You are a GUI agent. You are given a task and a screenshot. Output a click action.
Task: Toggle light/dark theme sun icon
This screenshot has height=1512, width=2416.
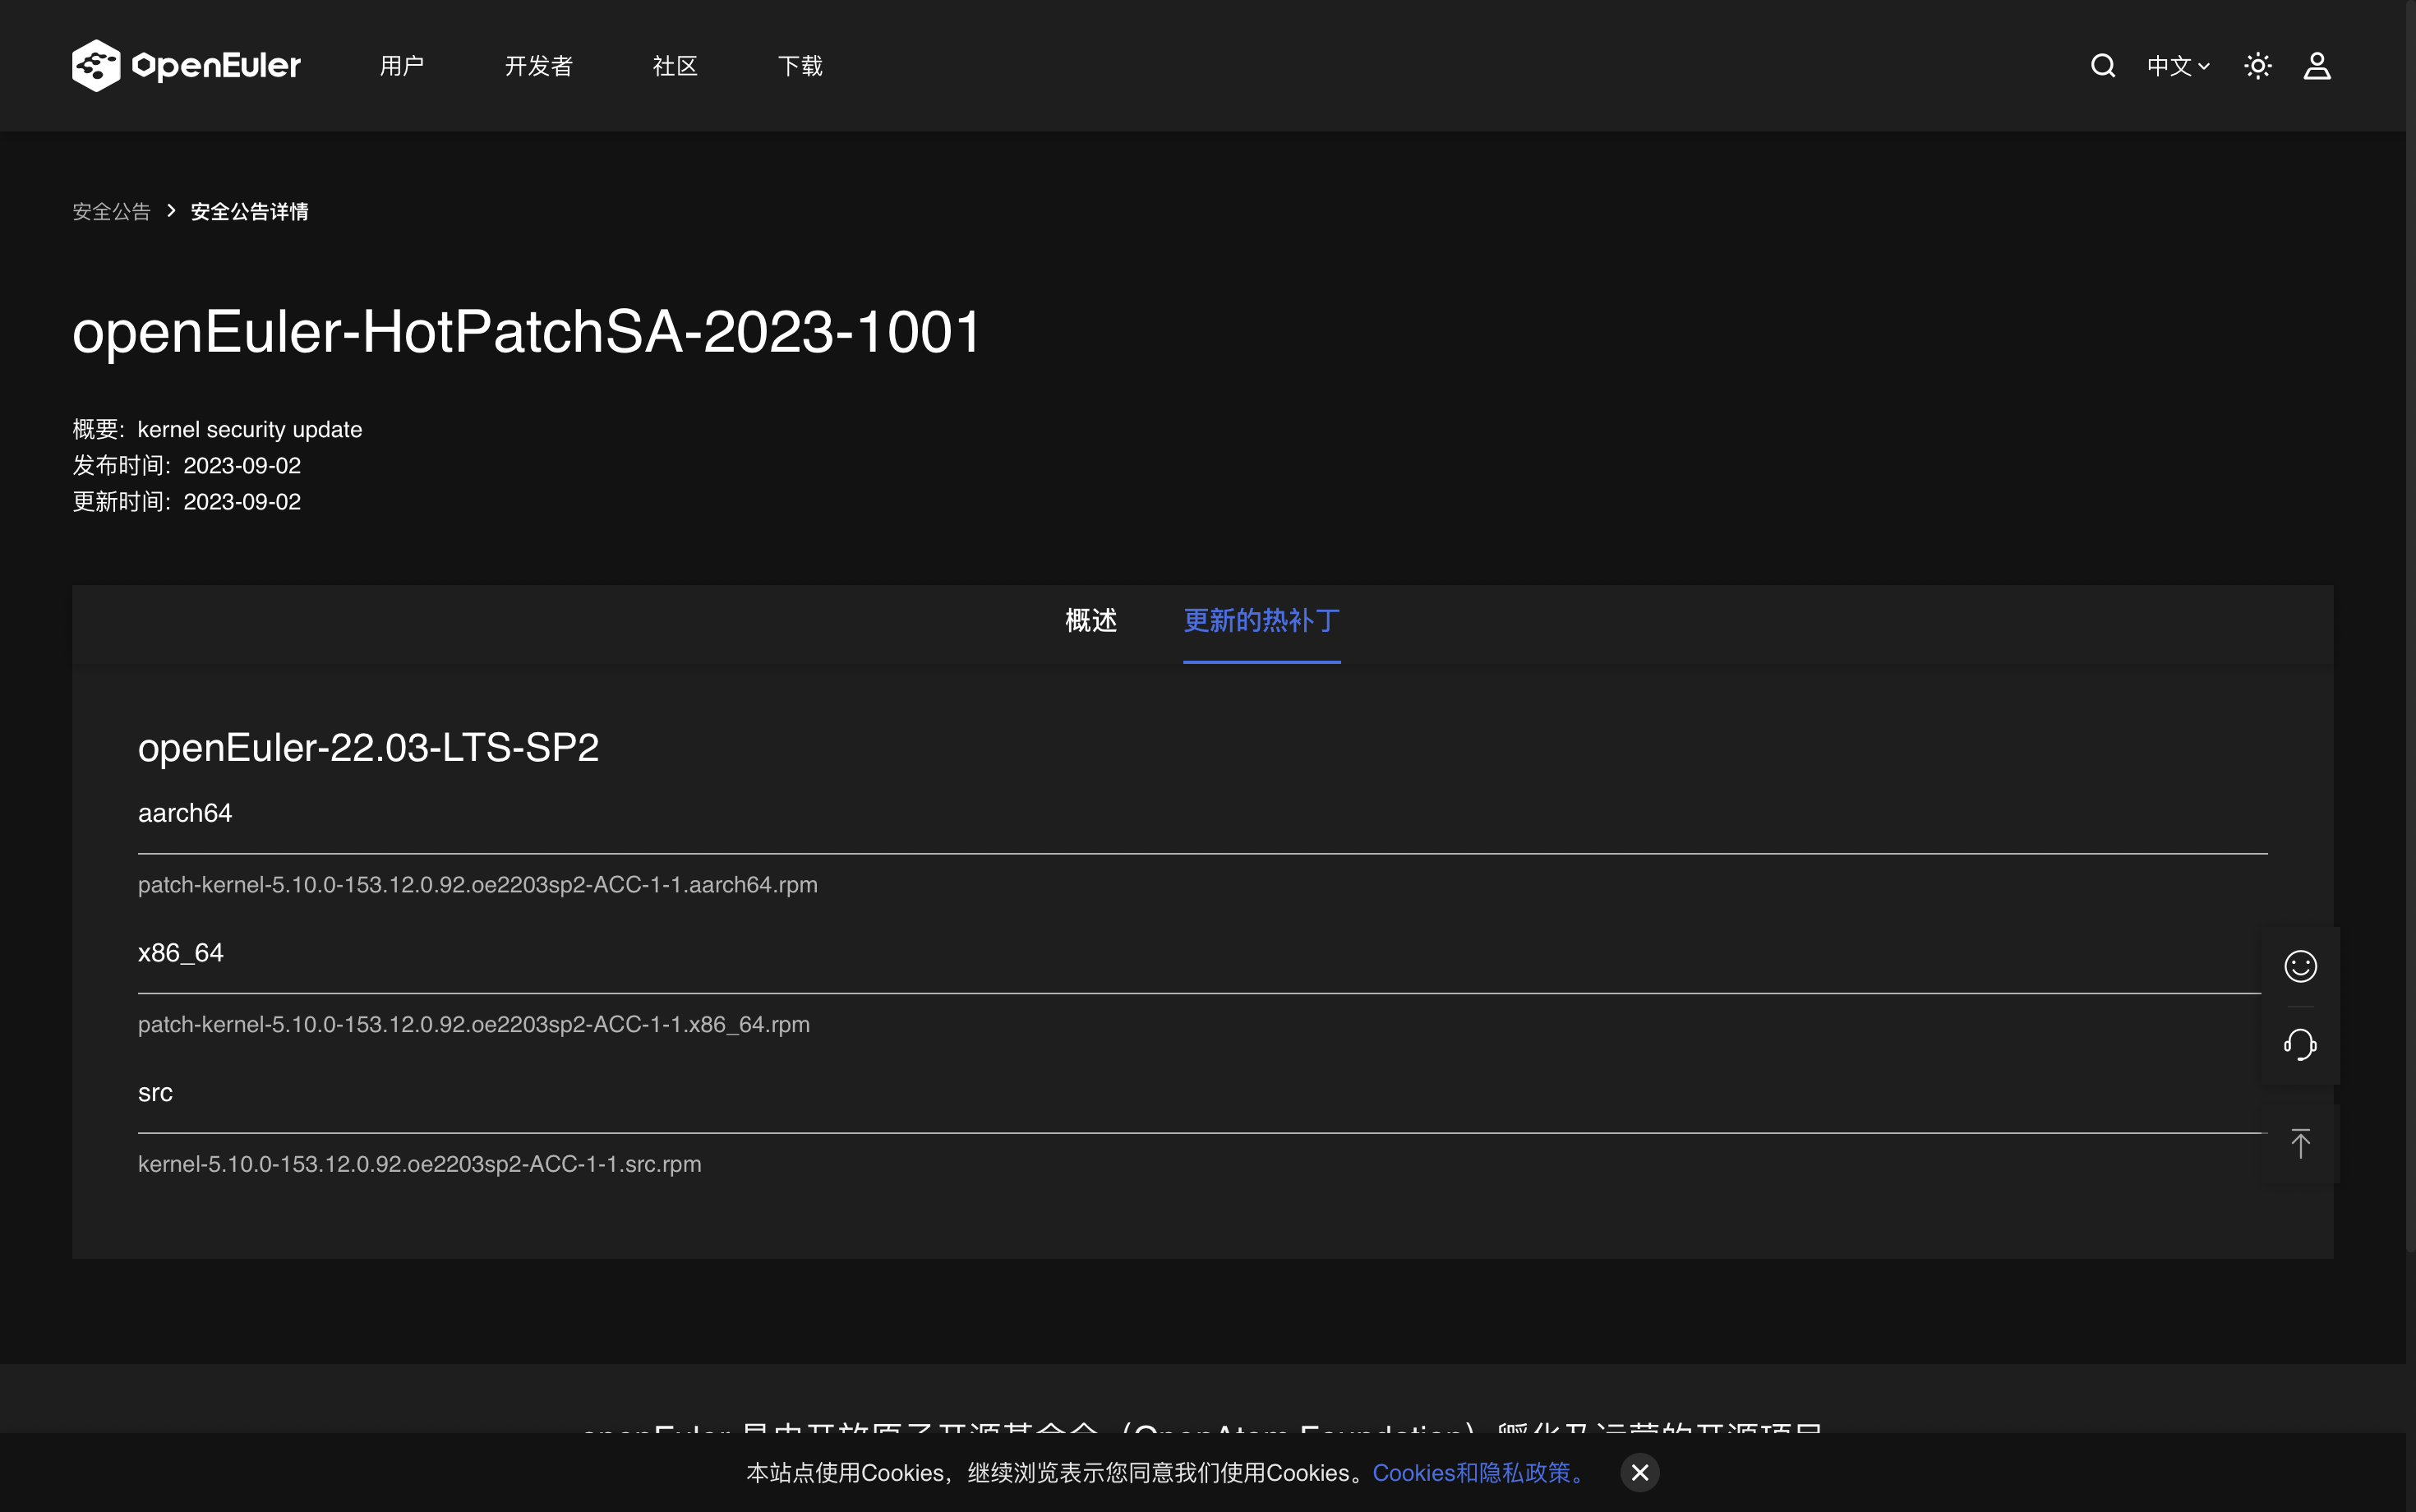pos(2258,66)
